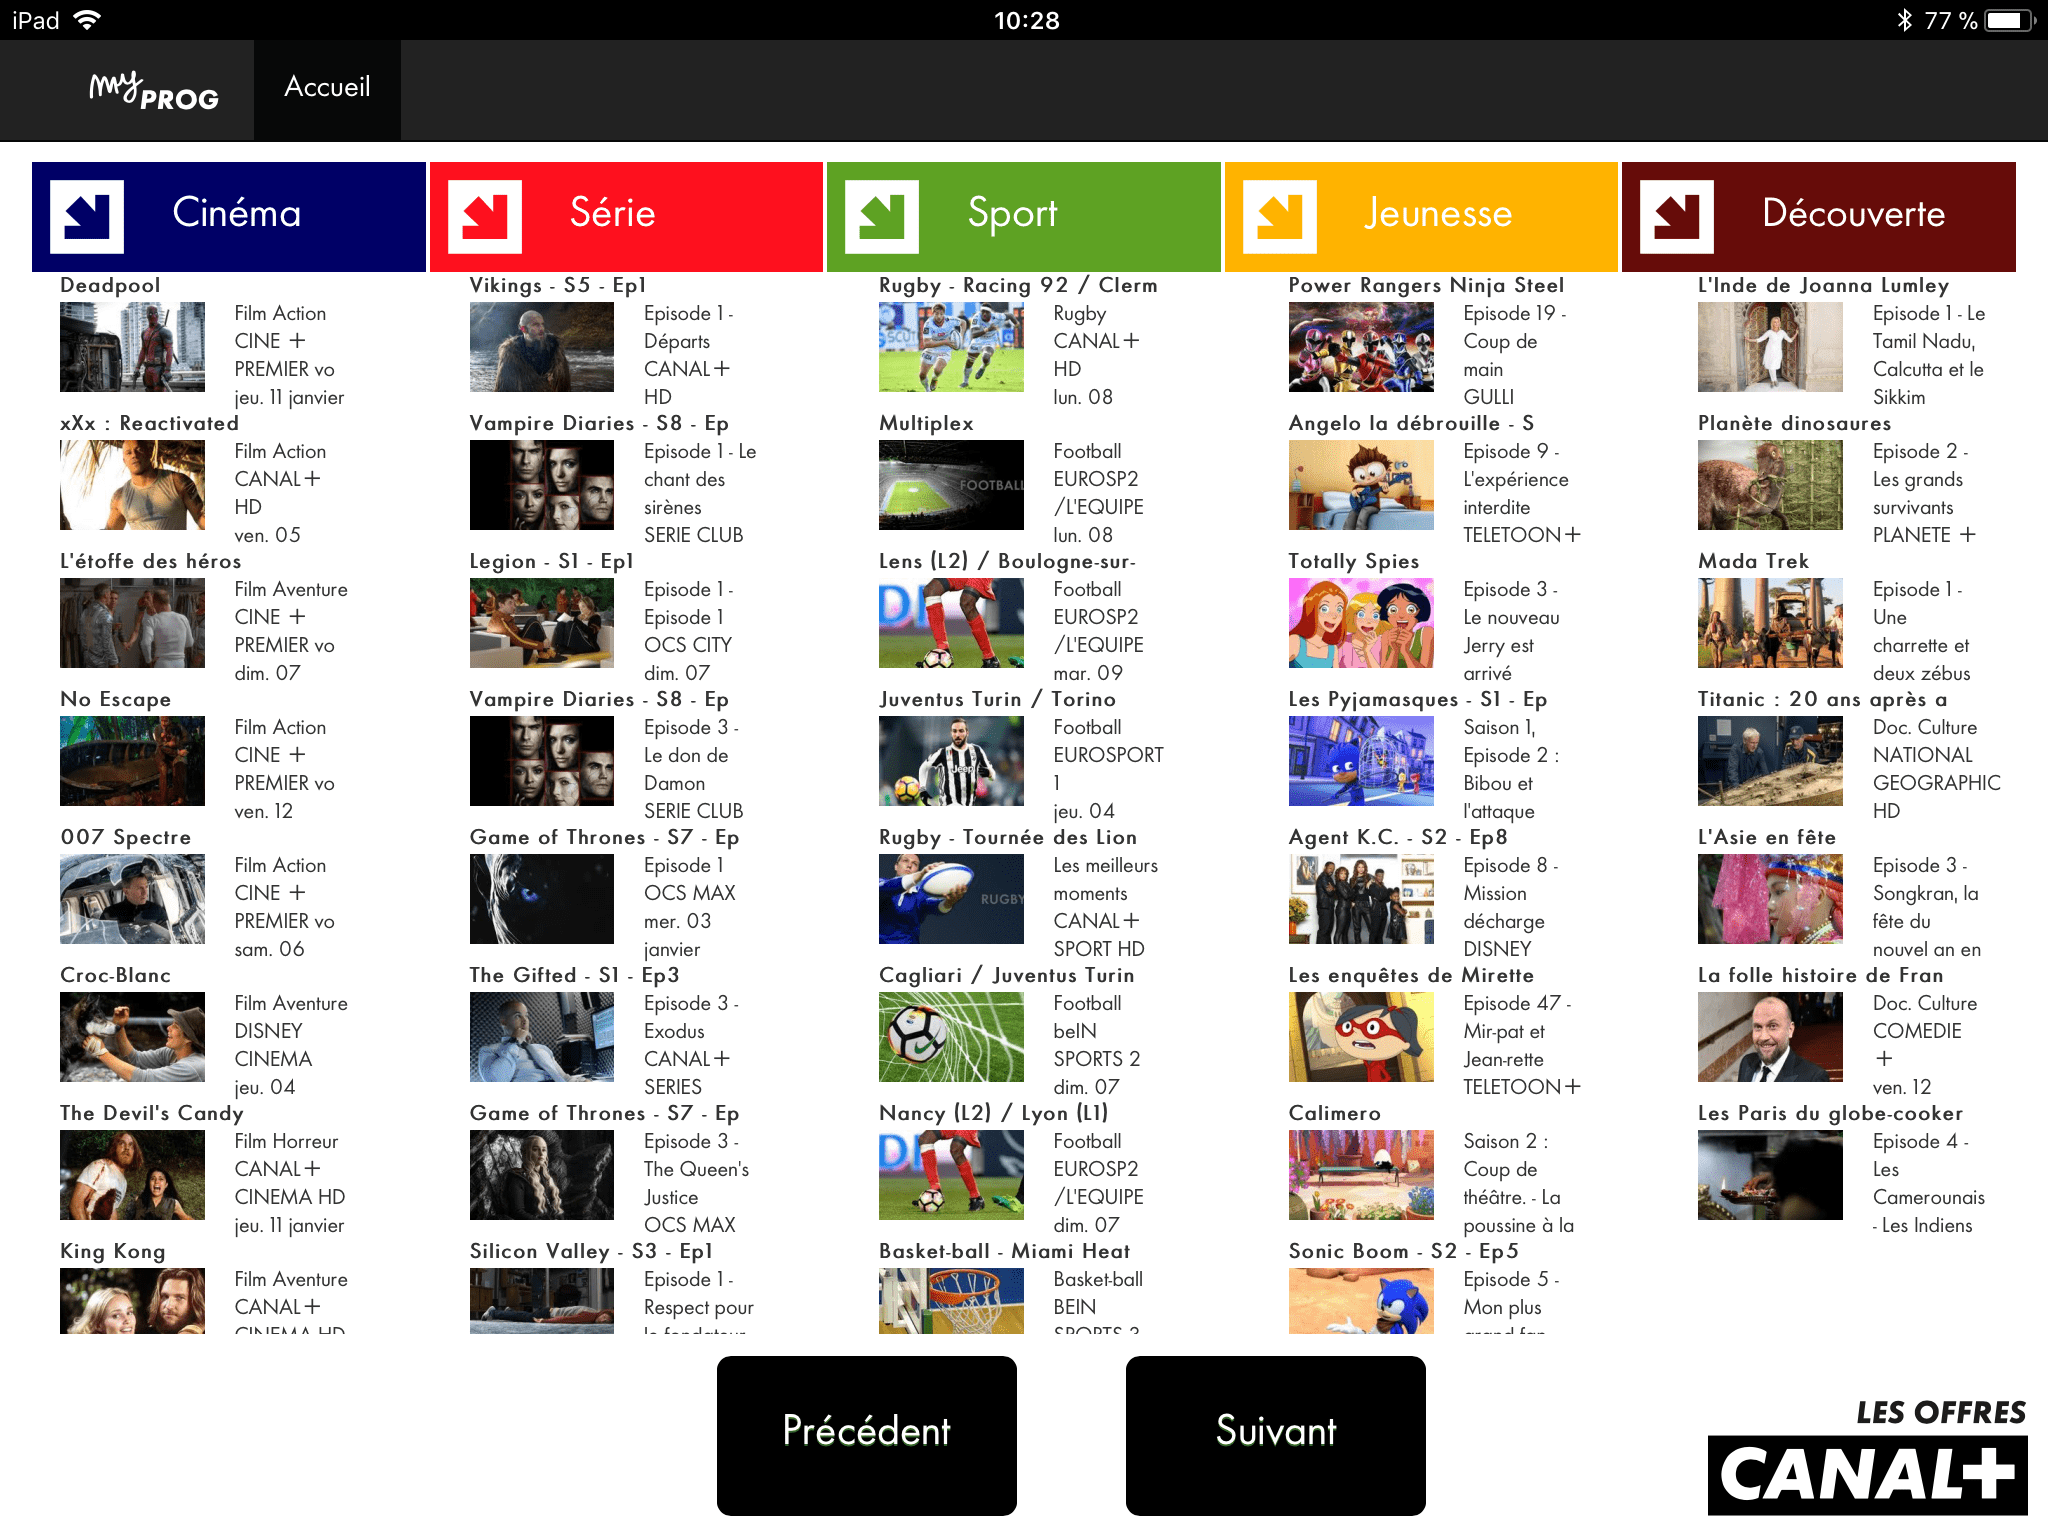This screenshot has height=1536, width=2048.
Task: Tap the Wi-Fi status icon
Action: [x=88, y=20]
